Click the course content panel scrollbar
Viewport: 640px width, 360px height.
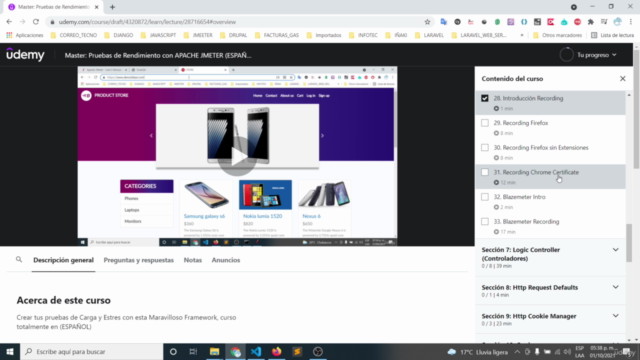pyautogui.click(x=629, y=243)
